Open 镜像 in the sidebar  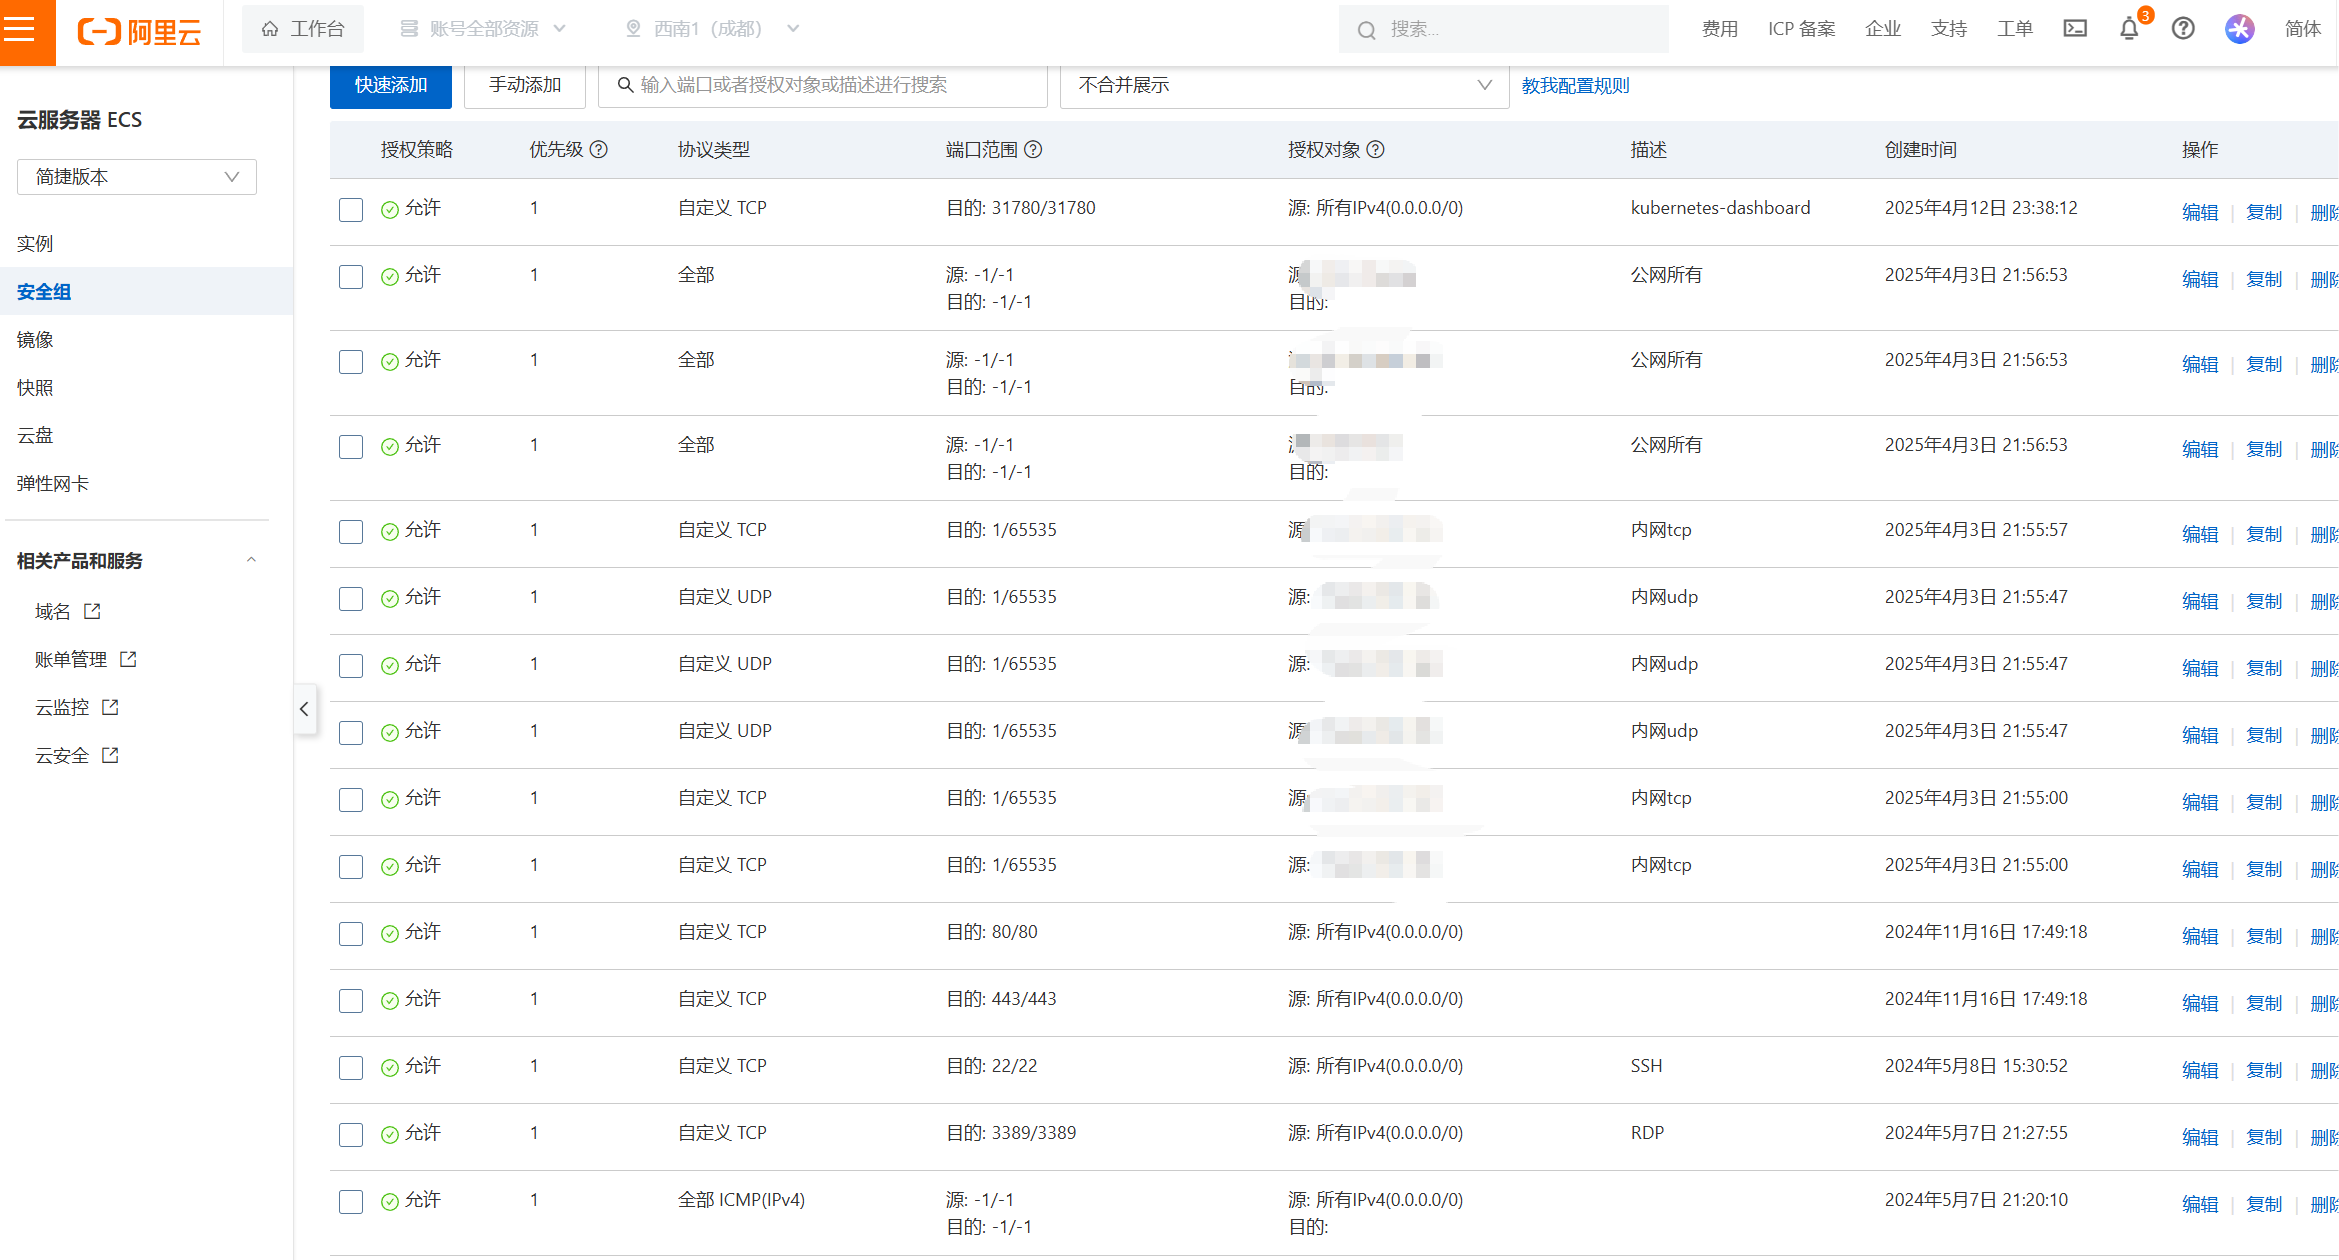(35, 340)
